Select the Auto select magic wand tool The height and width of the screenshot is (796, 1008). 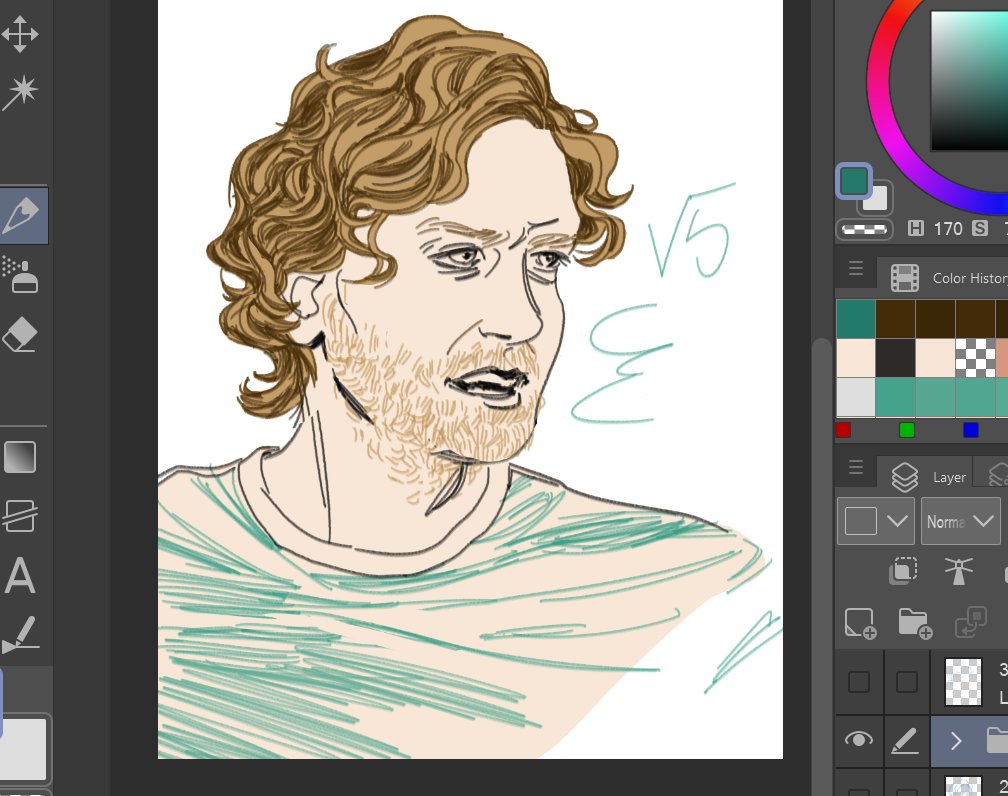21,91
